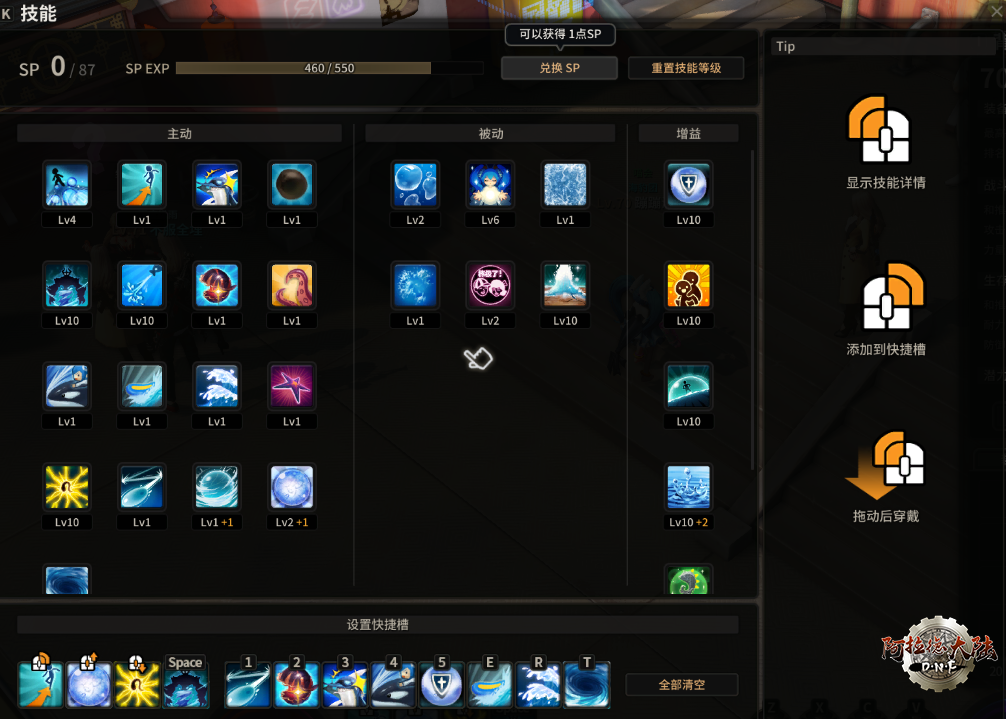Click the blue-haired girl passive skill Lv6

click(x=490, y=185)
